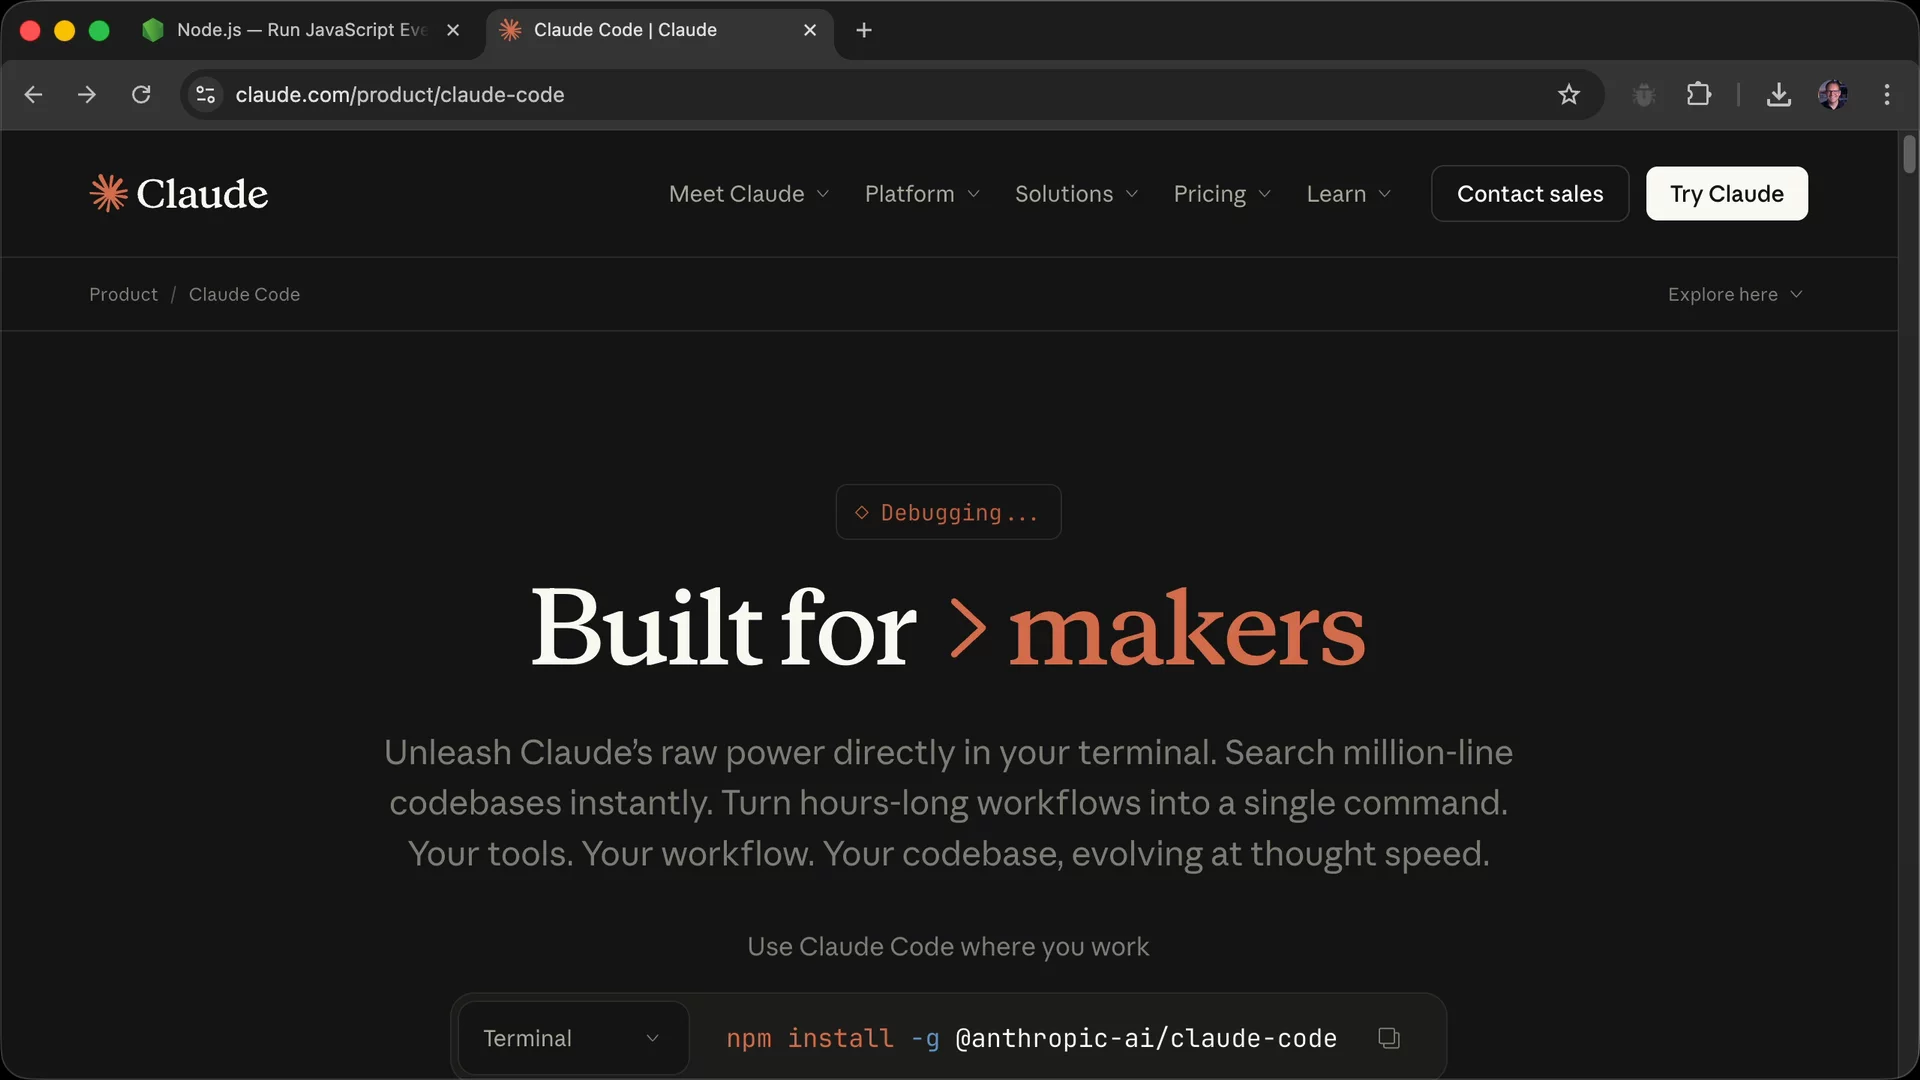Click the Try Claude button
The height and width of the screenshot is (1080, 1920).
(1726, 194)
